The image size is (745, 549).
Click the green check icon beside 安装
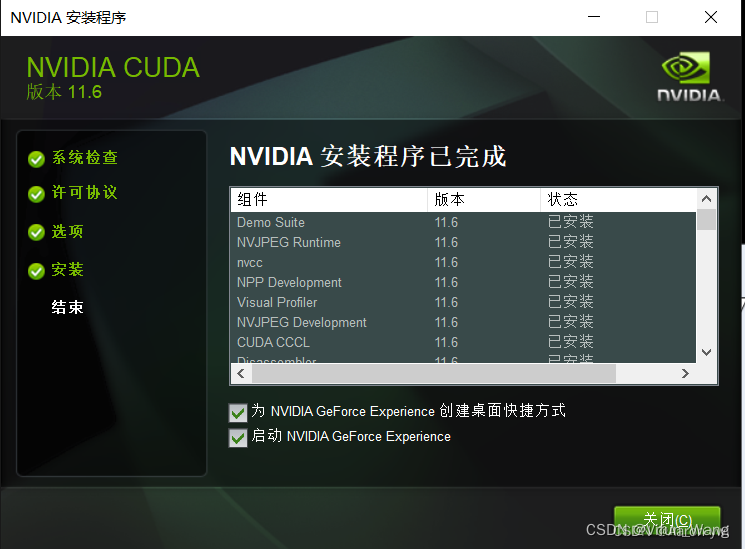(36, 271)
